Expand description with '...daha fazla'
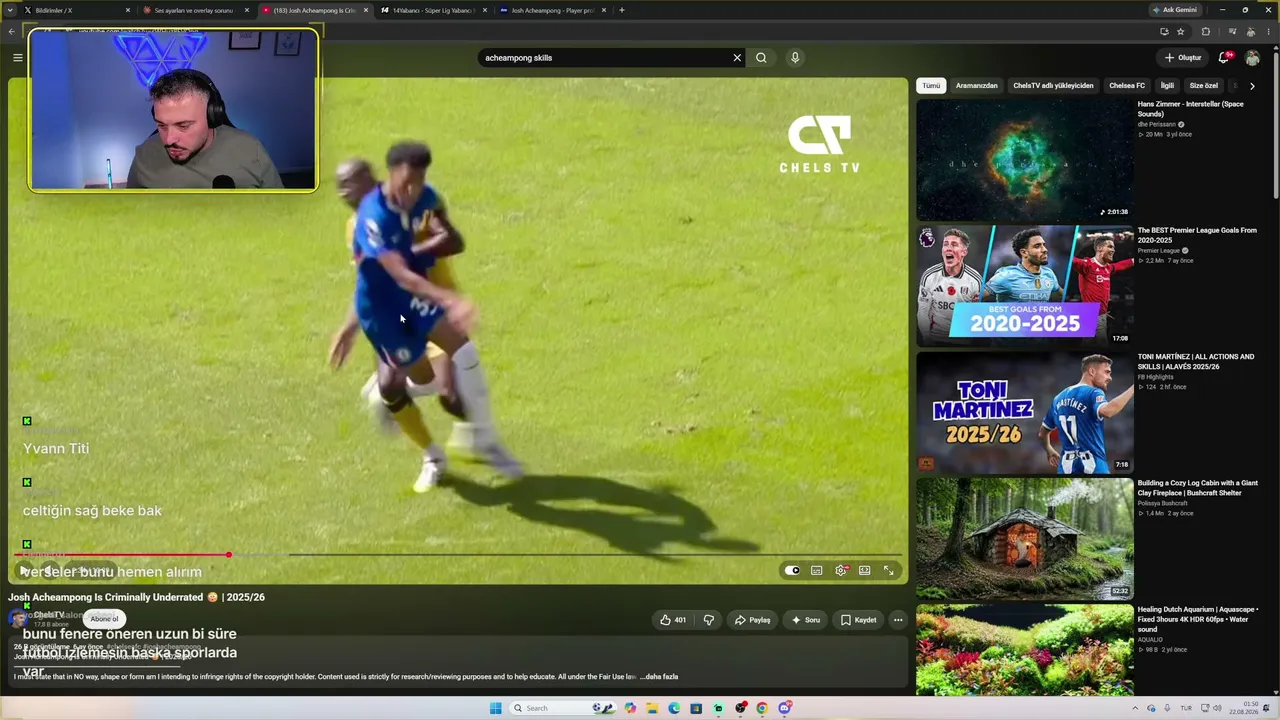The height and width of the screenshot is (720, 1280). click(659, 677)
